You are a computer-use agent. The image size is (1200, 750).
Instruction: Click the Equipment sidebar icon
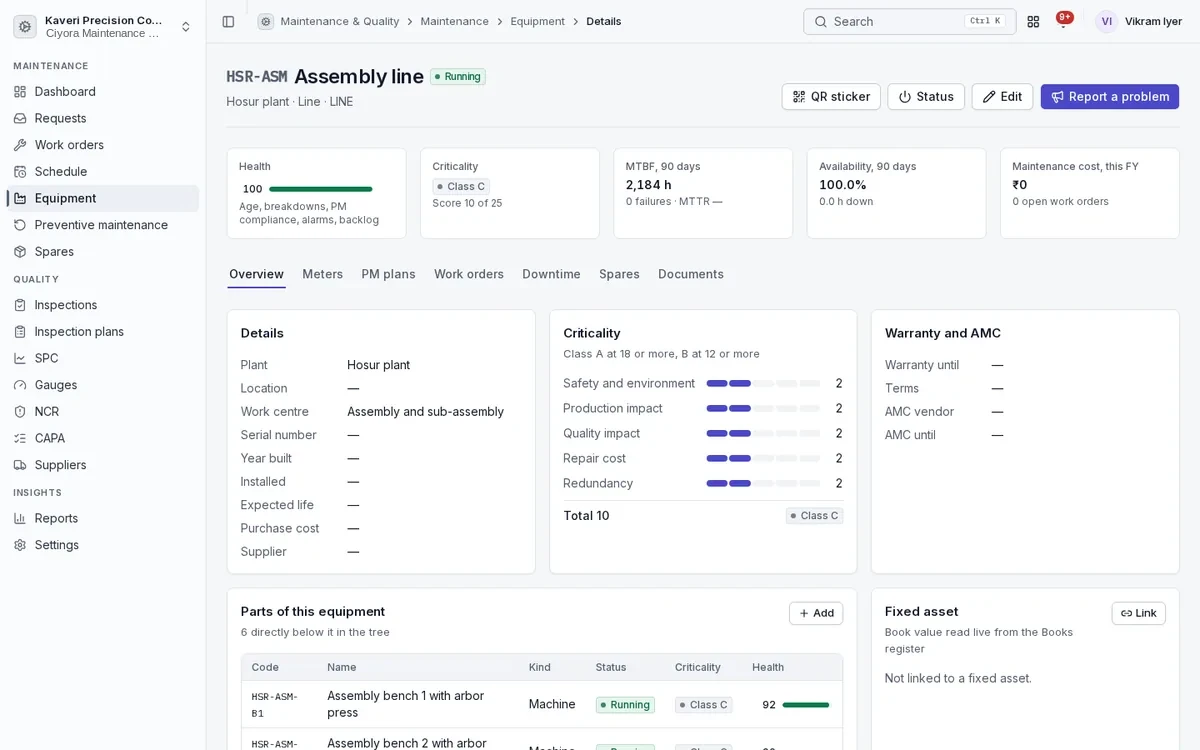pyautogui.click(x=20, y=198)
